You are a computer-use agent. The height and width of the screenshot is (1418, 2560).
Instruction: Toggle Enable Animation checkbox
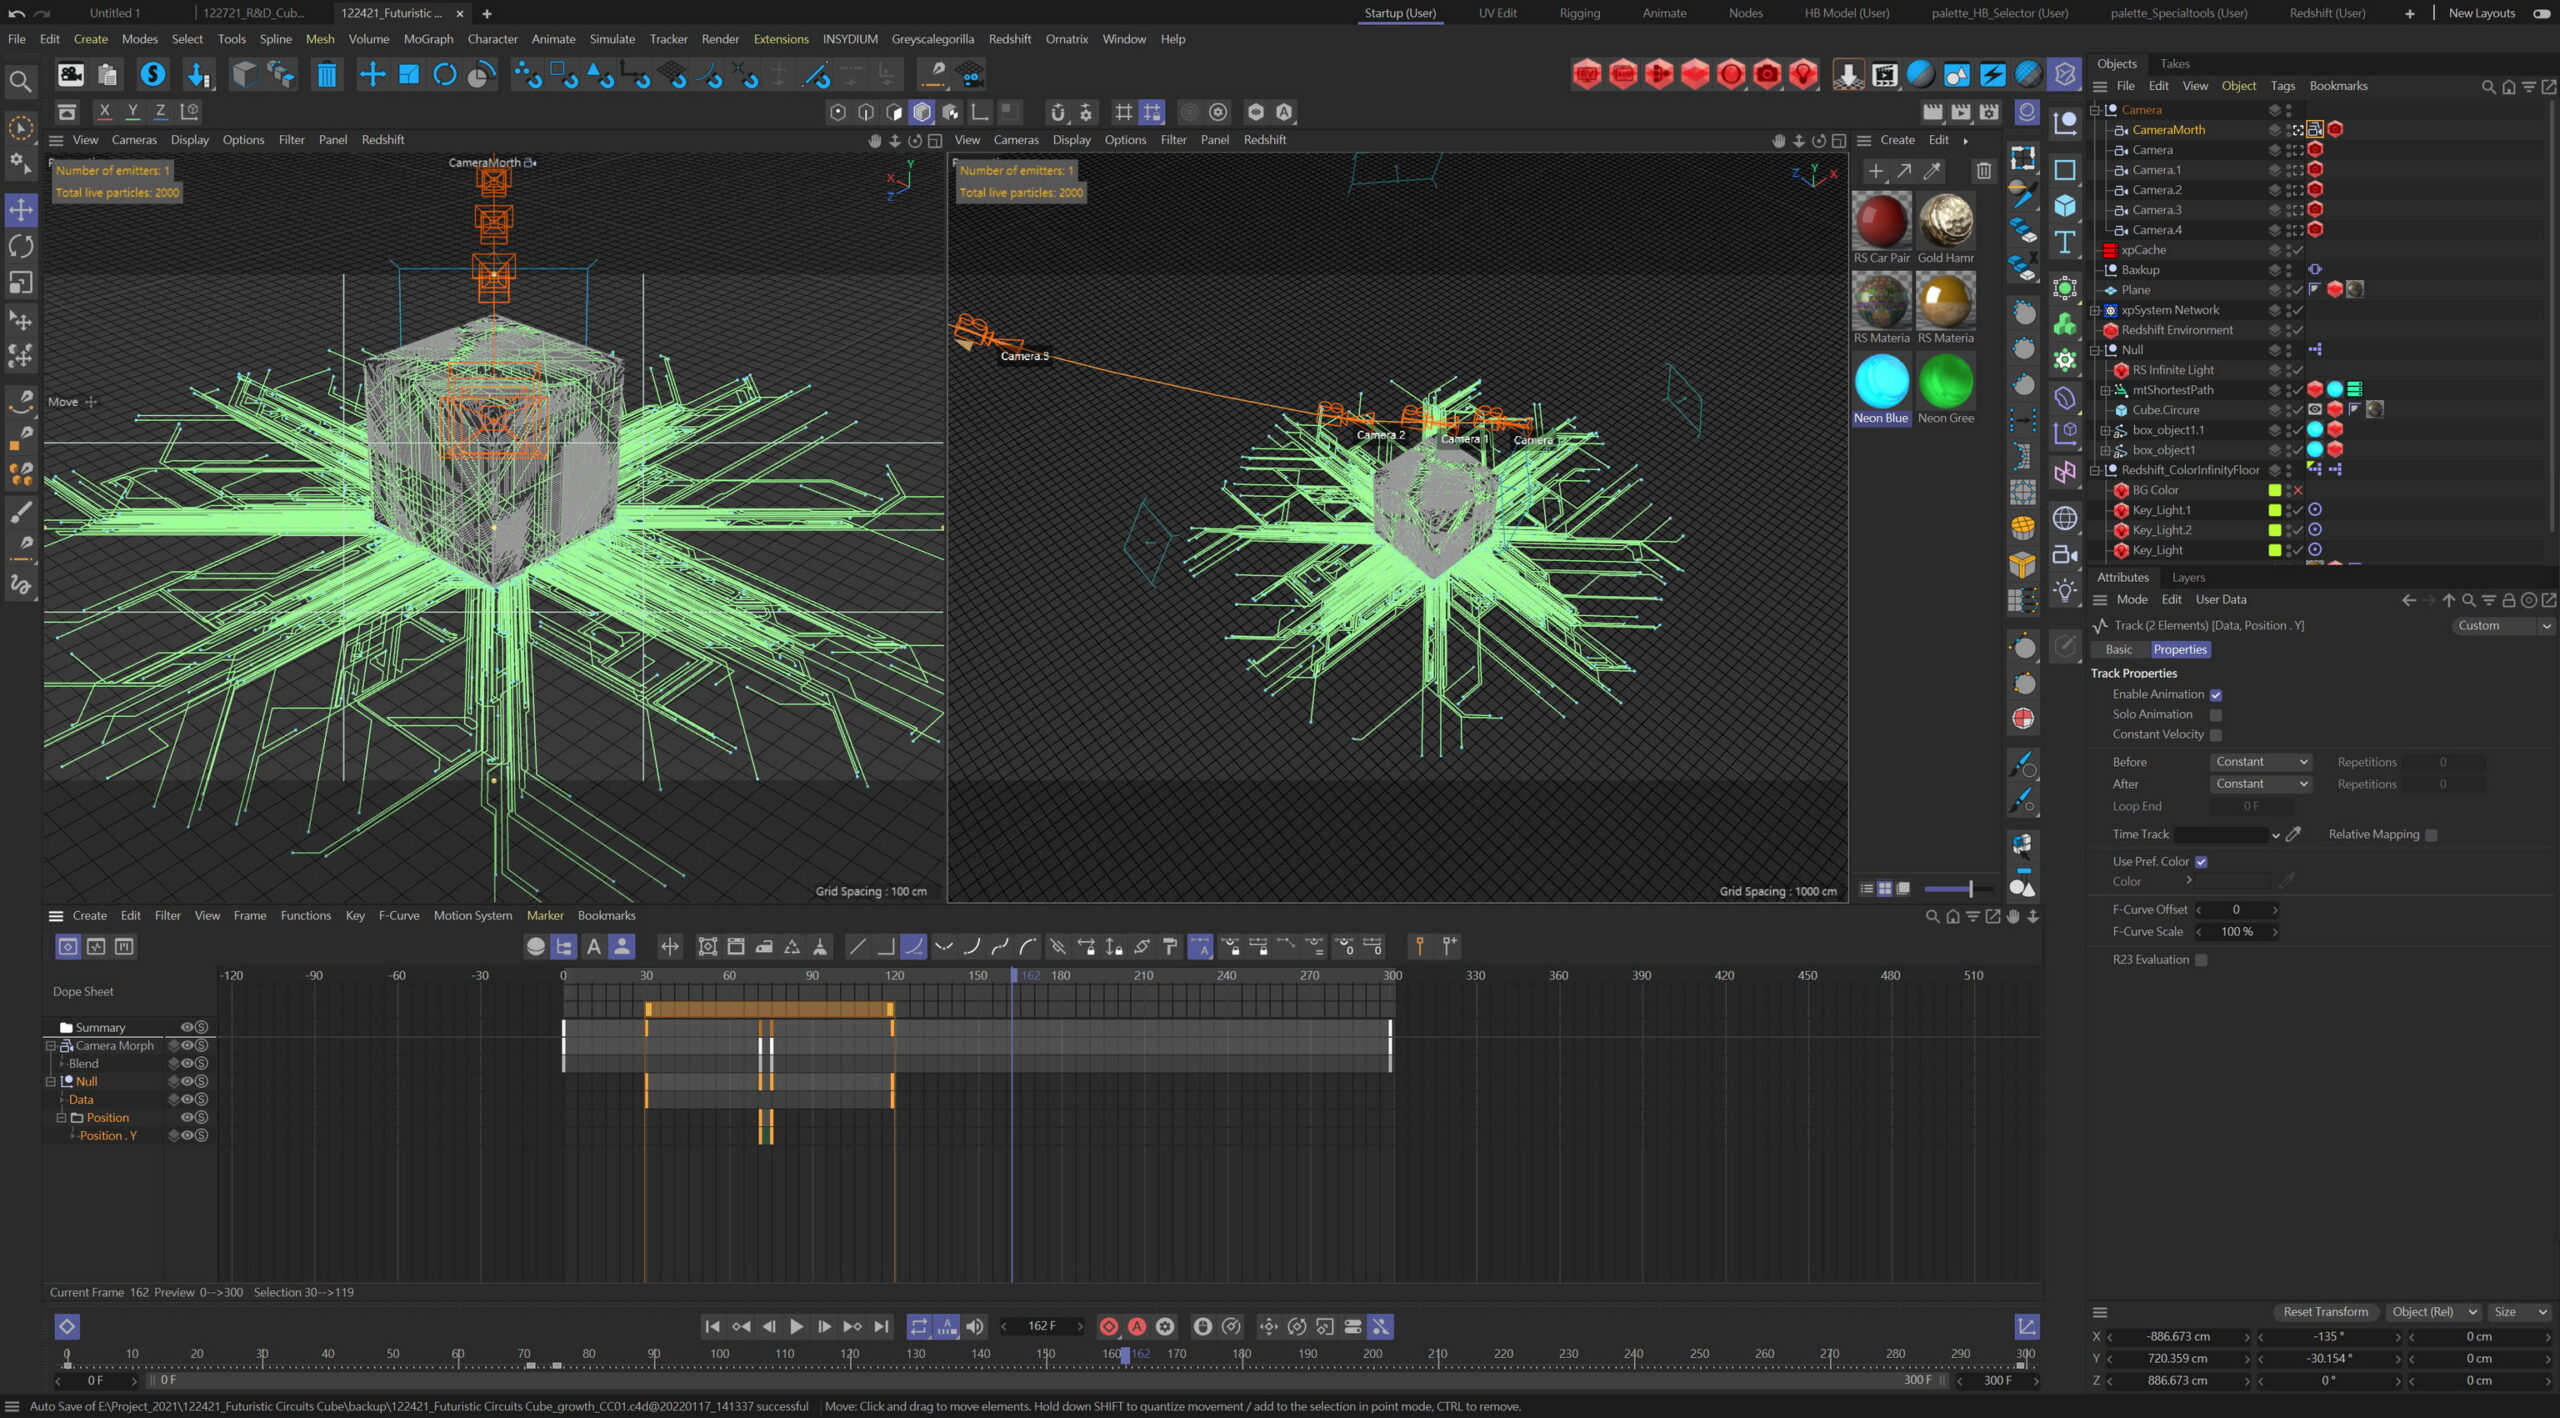(2216, 695)
